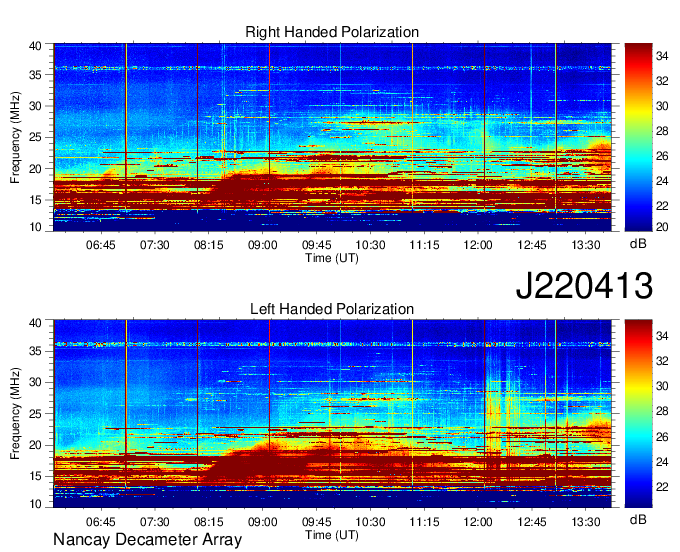Screen dimensions: 680x552
Task: Click 20 MHz tick on Left Handed frequency axis
Action: (35, 445)
